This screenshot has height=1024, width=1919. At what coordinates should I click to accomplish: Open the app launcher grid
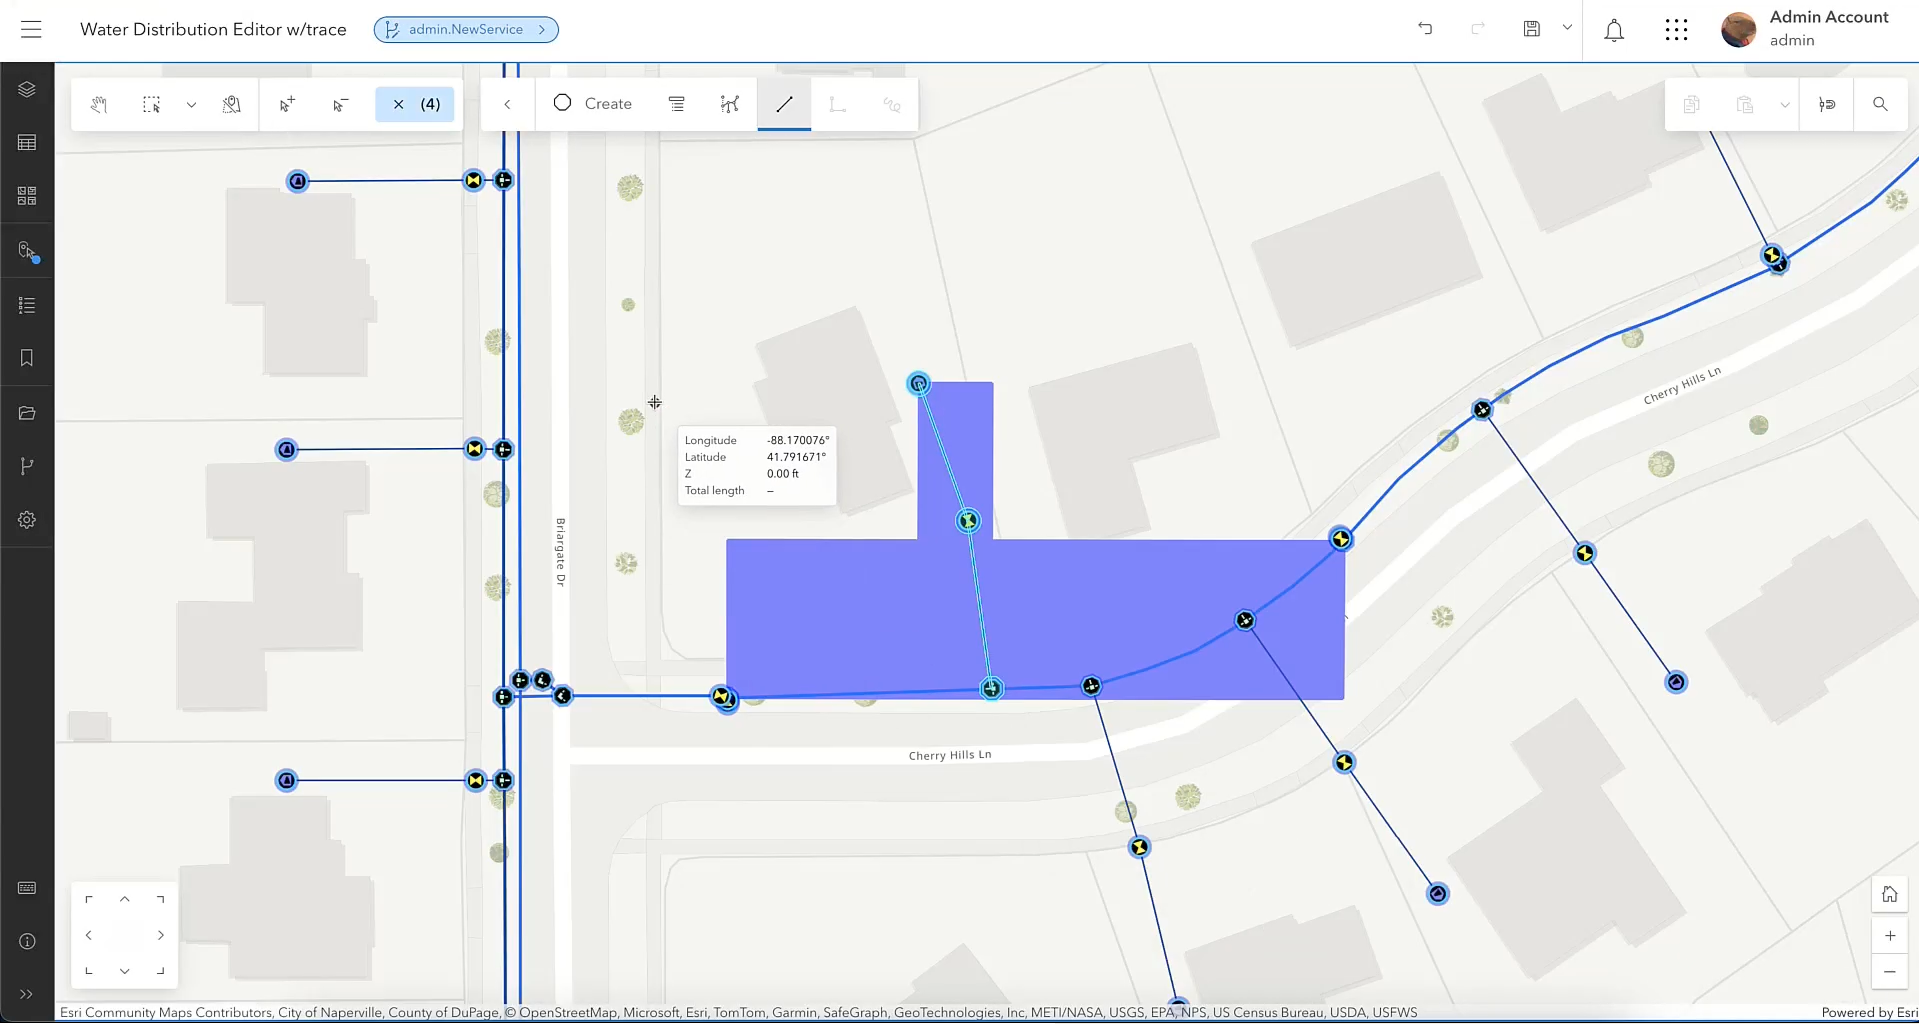click(1676, 30)
